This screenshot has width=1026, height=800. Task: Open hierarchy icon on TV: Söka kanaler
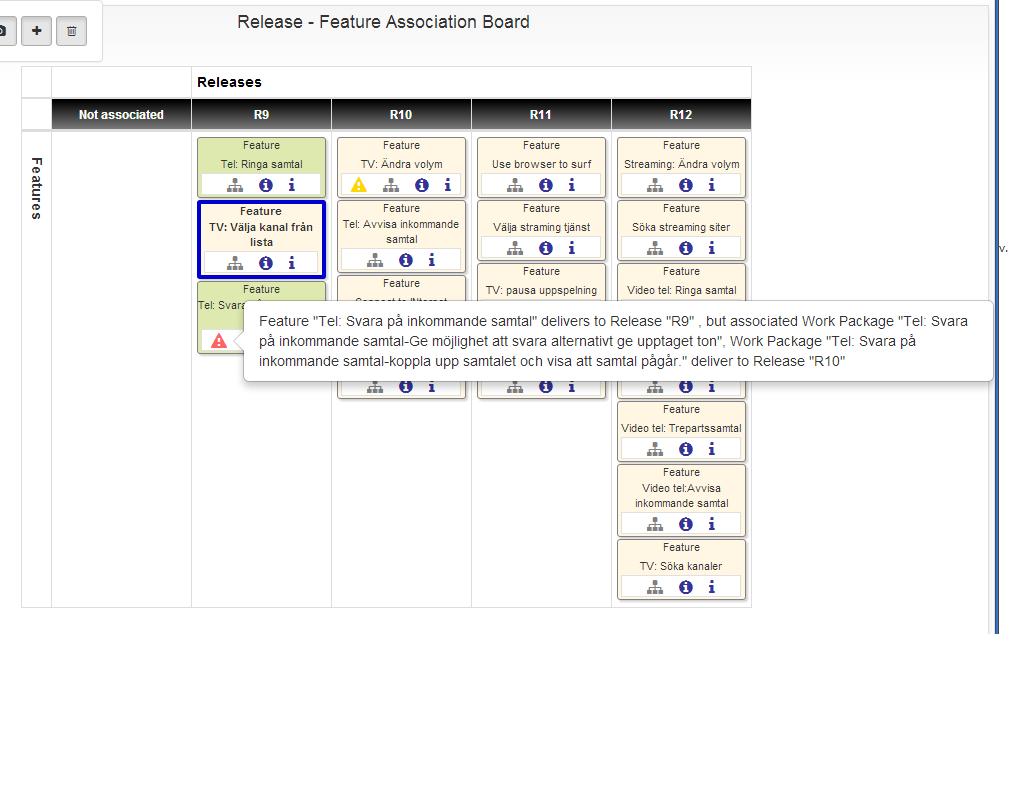click(x=655, y=587)
